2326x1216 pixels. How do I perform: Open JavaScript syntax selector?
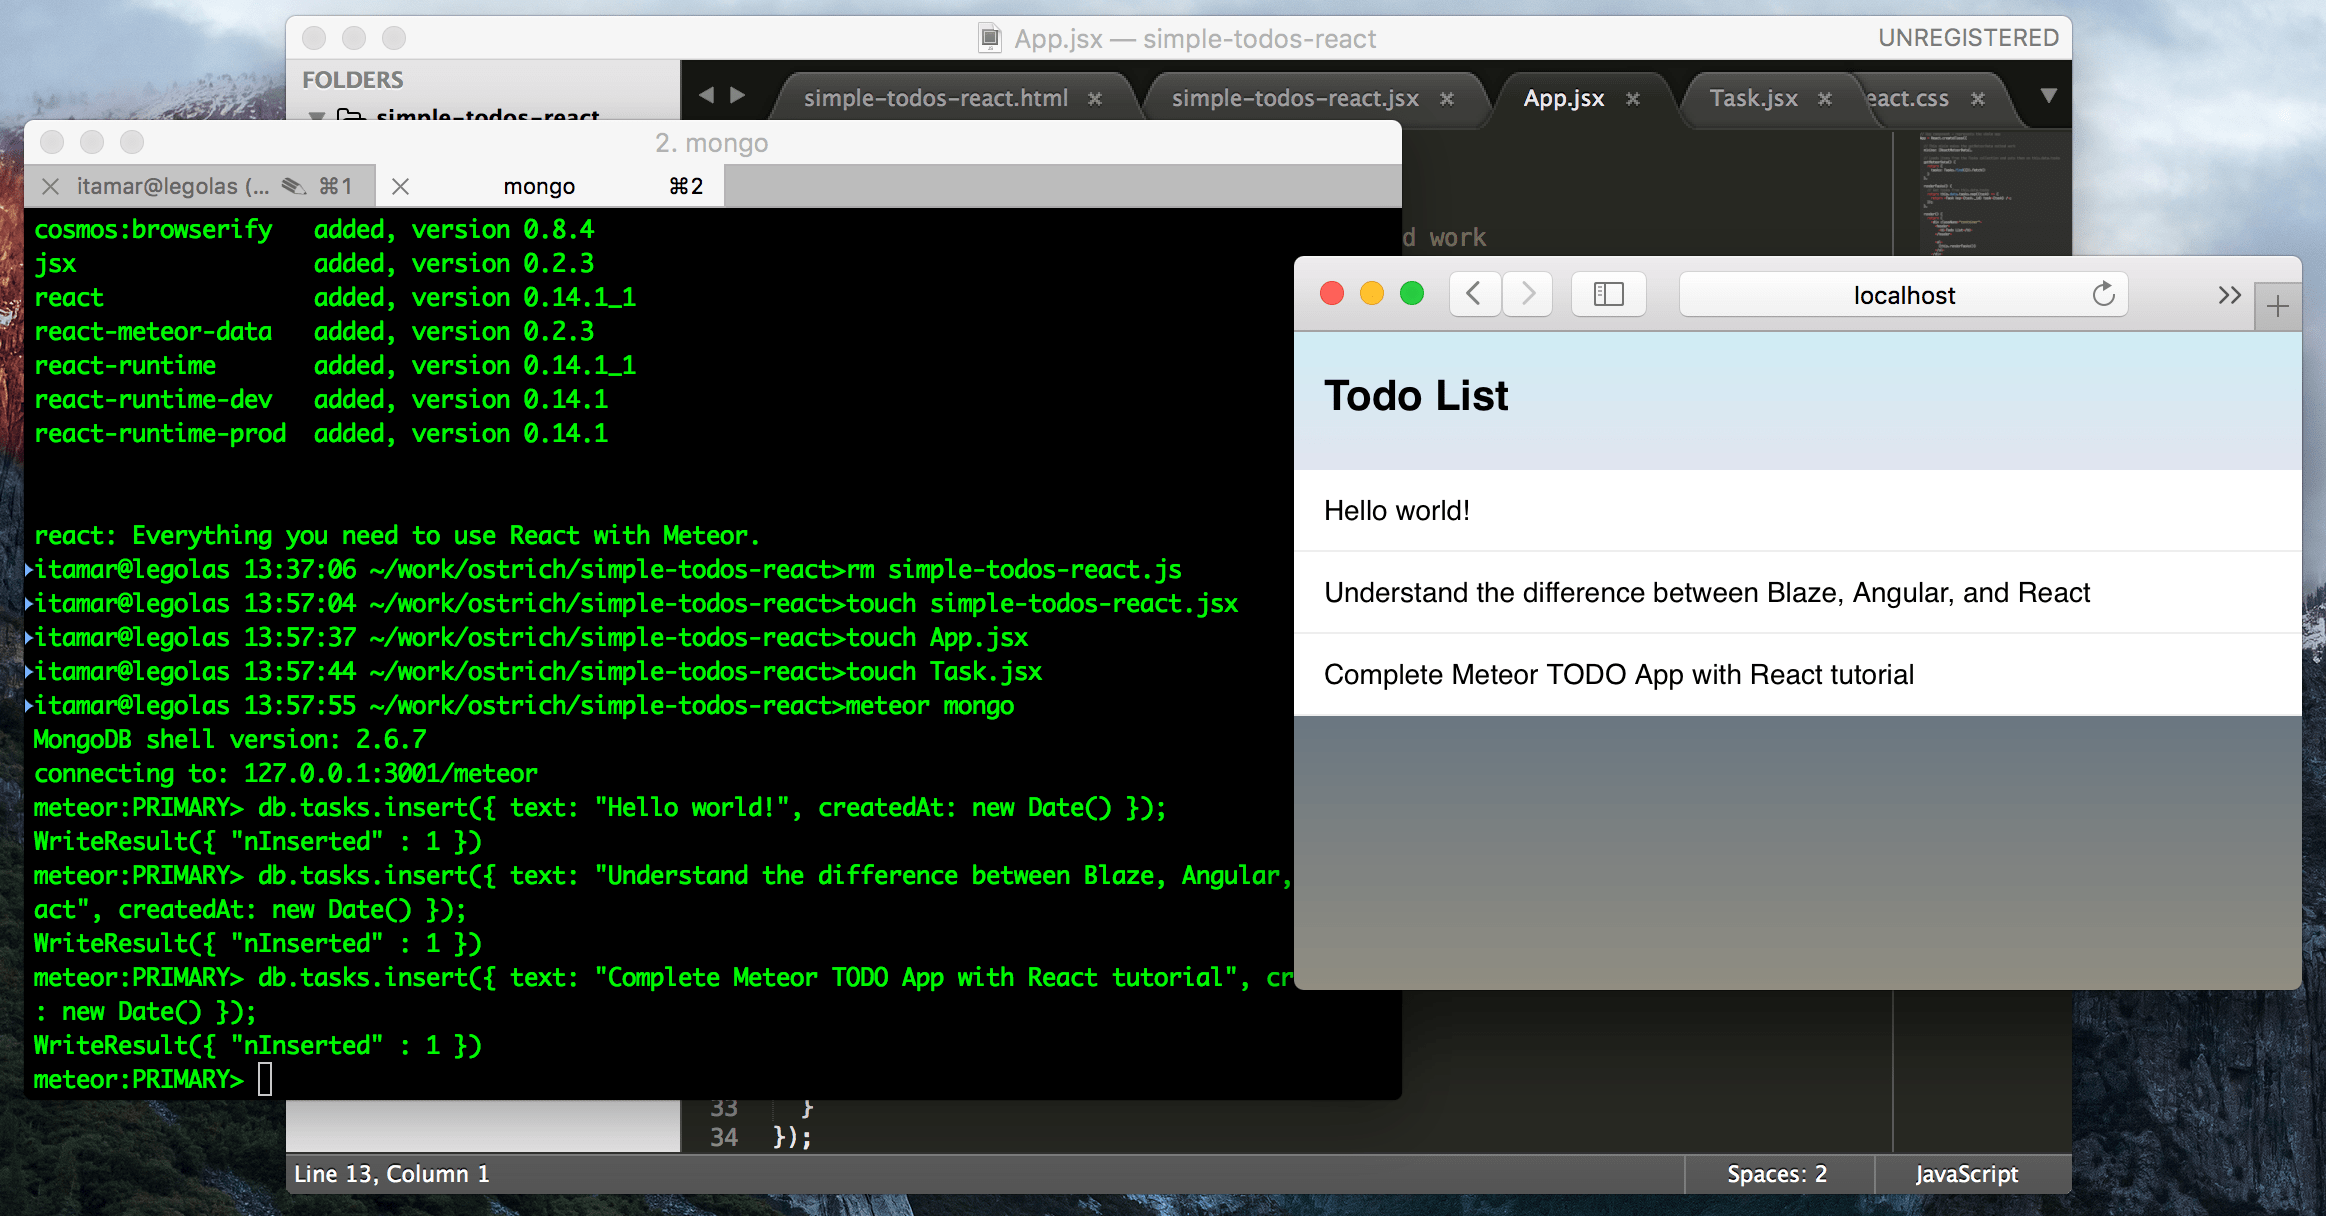coord(1966,1174)
